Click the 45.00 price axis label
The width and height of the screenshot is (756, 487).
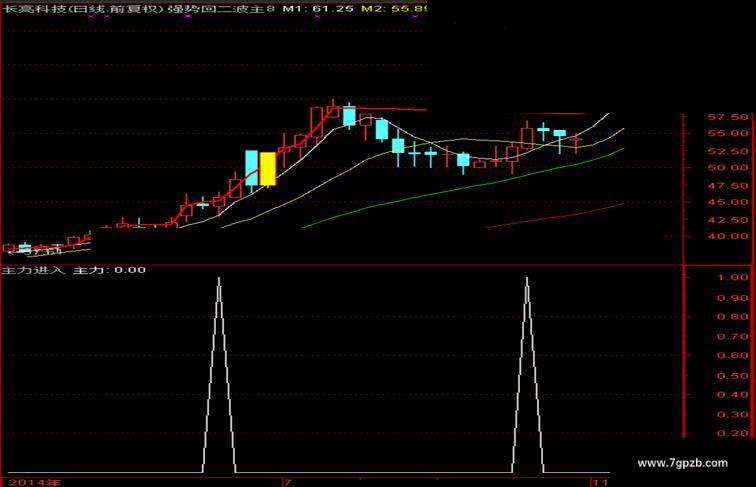[x=728, y=202]
